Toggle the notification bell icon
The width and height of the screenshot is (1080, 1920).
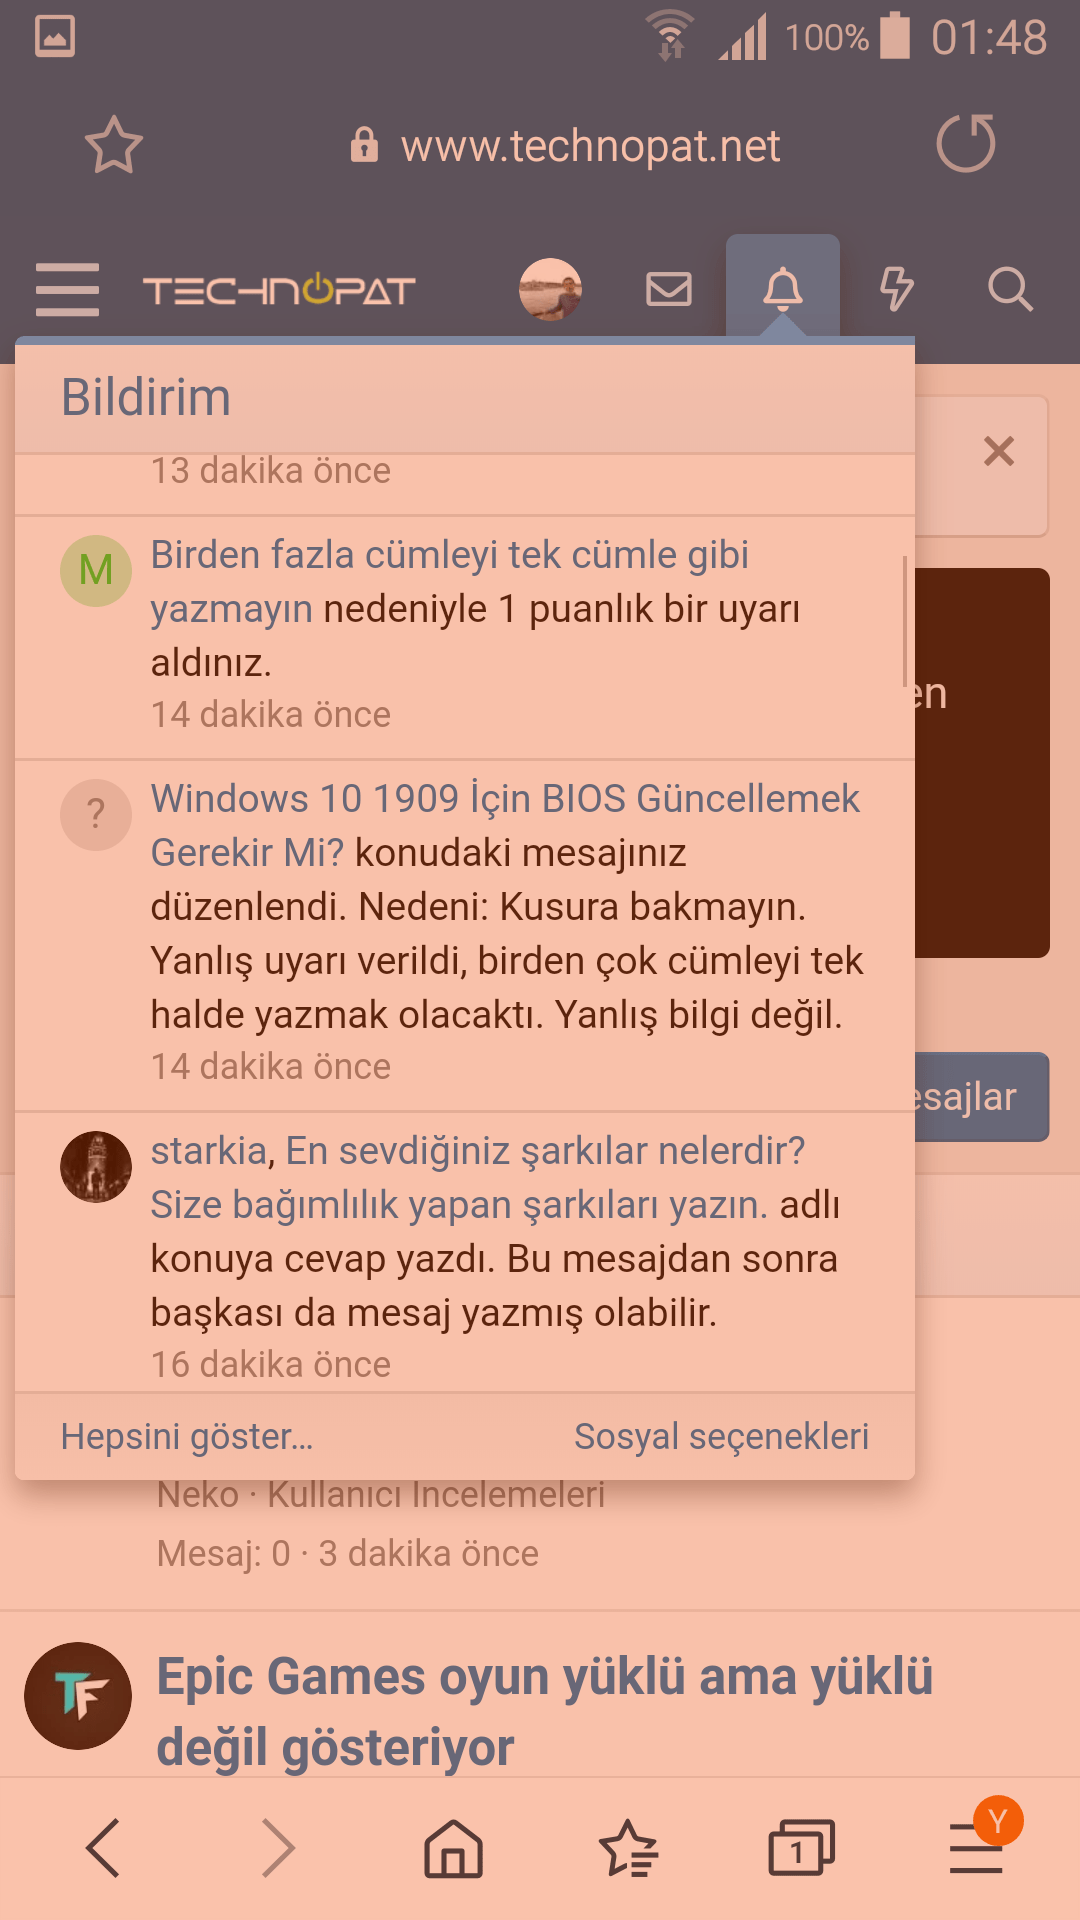(783, 289)
